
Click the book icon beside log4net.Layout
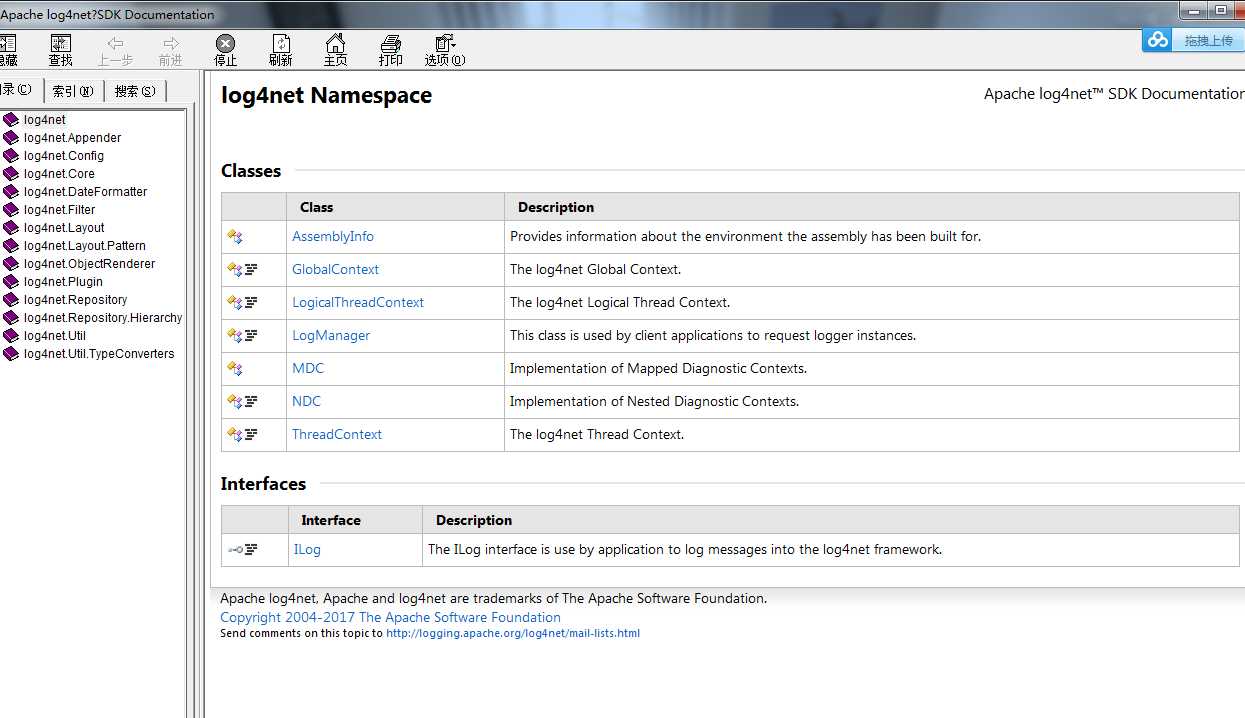[11, 228]
